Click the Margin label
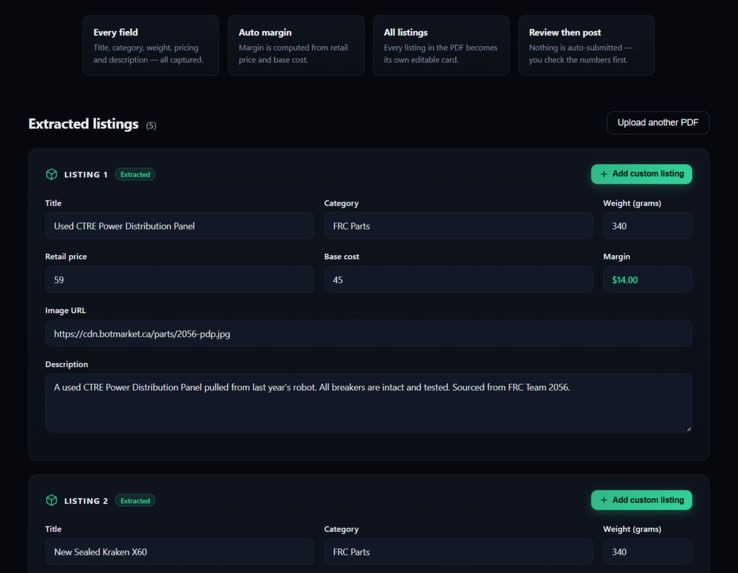 [617, 257]
